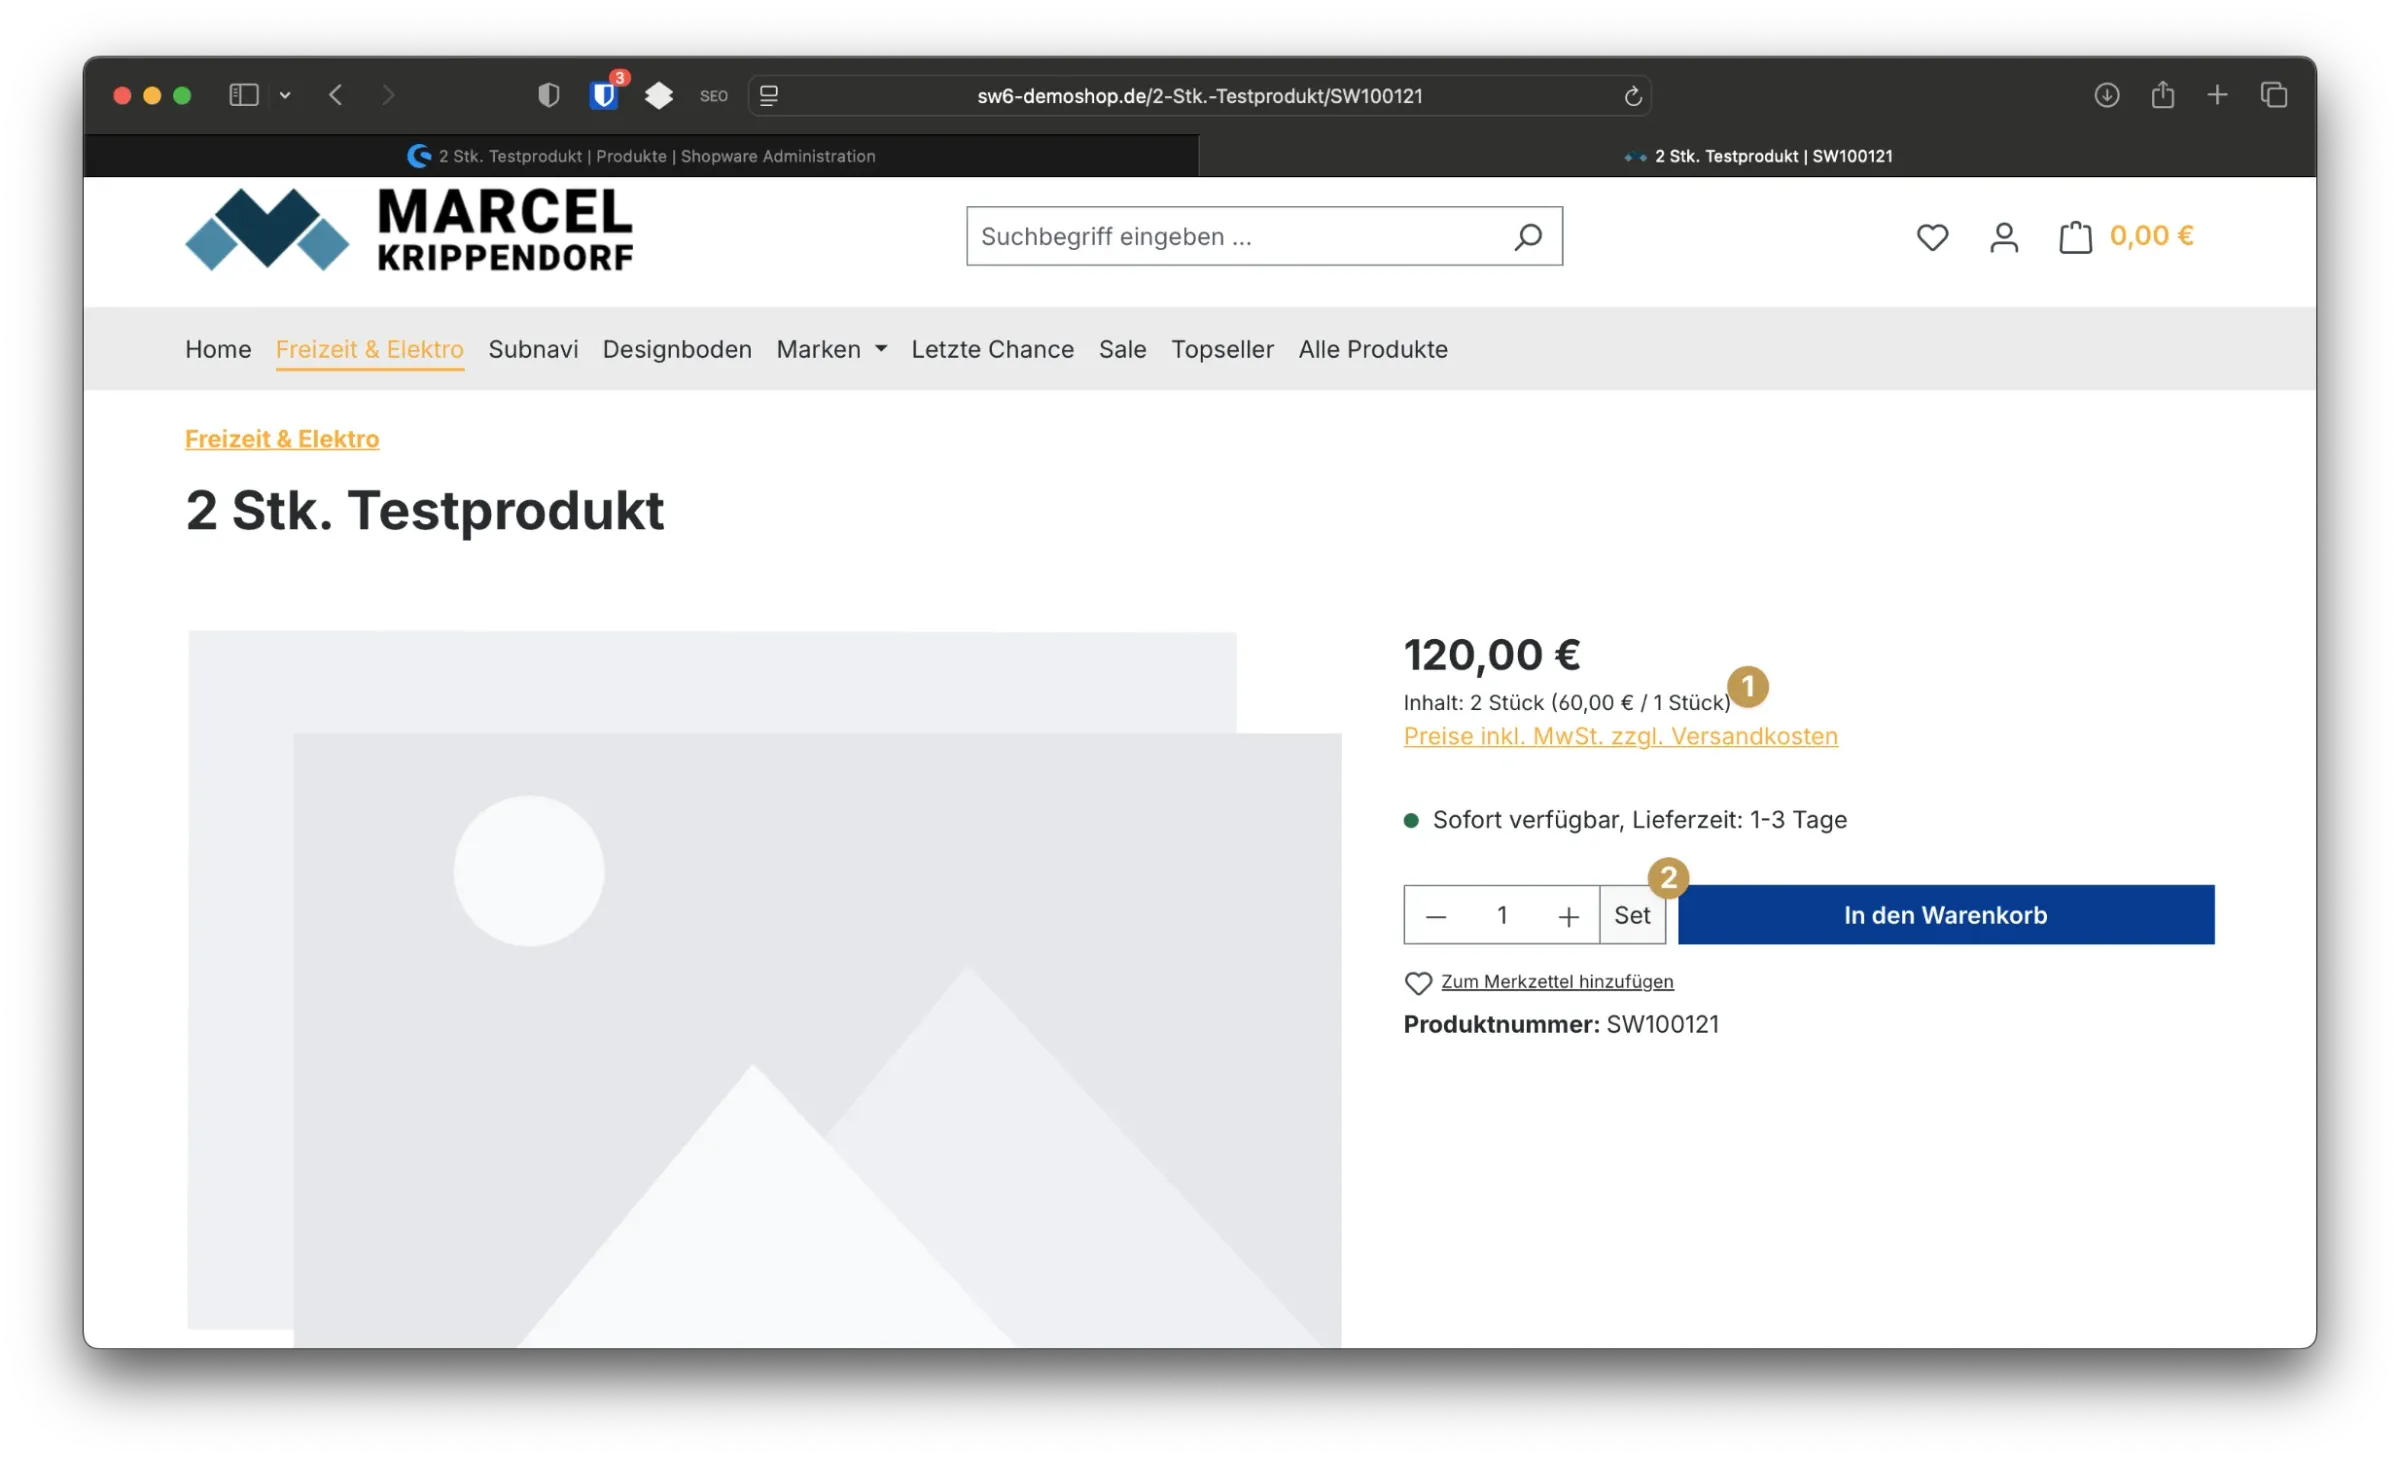
Task: Open a new tab with the plus icon
Action: coord(2217,95)
